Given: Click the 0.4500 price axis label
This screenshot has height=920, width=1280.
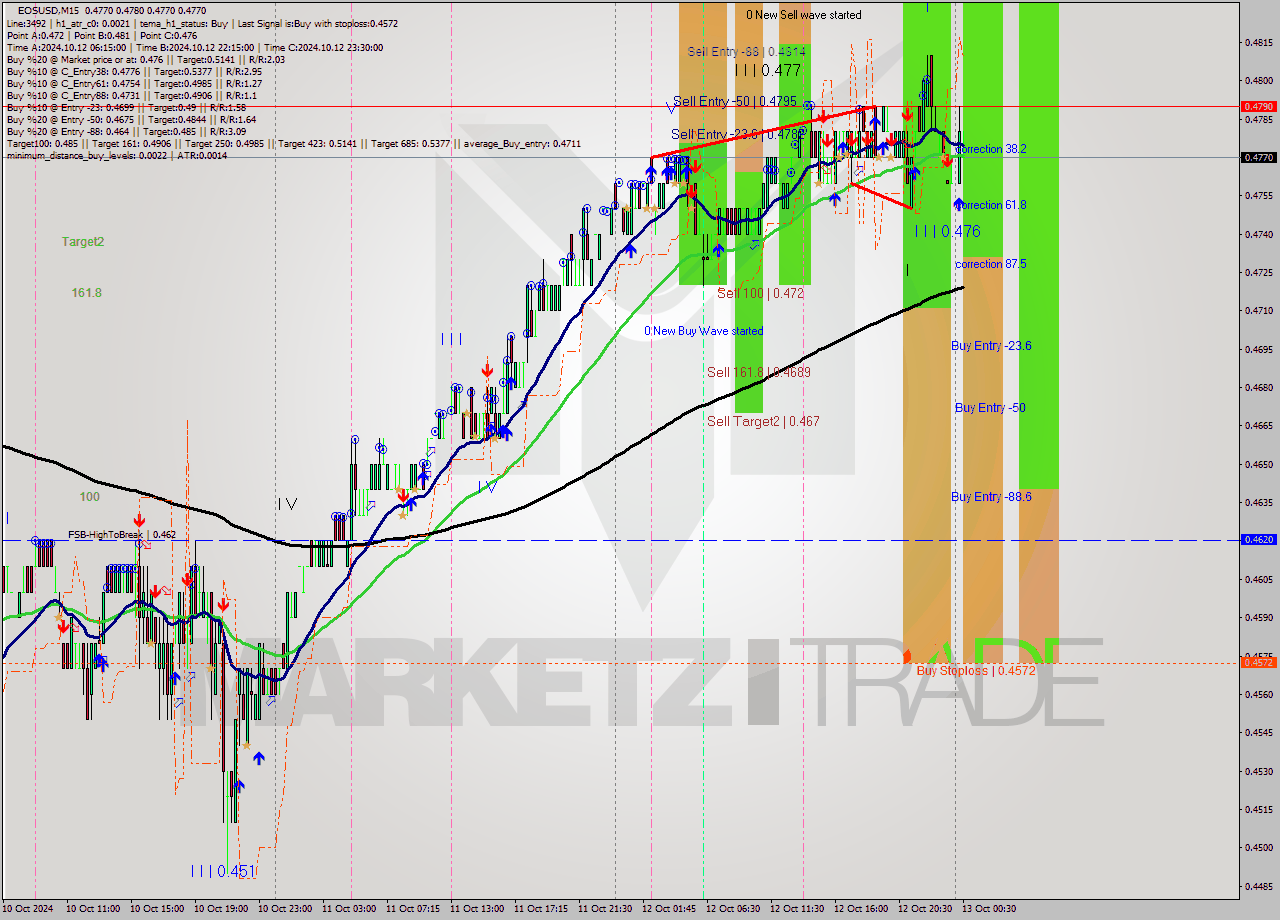Looking at the screenshot, I should [x=1258, y=847].
